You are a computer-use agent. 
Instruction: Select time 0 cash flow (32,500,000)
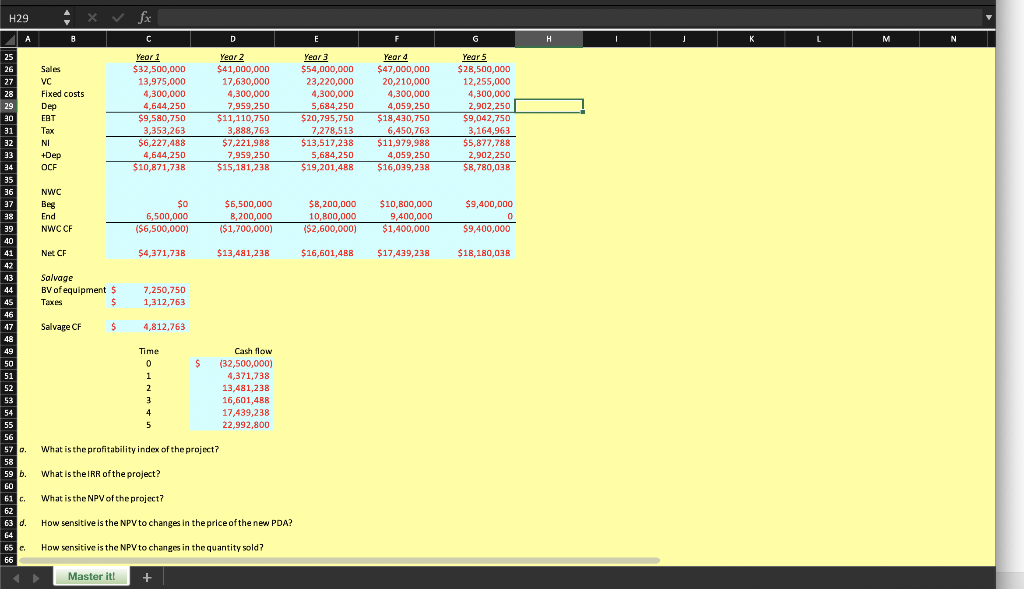pos(246,364)
